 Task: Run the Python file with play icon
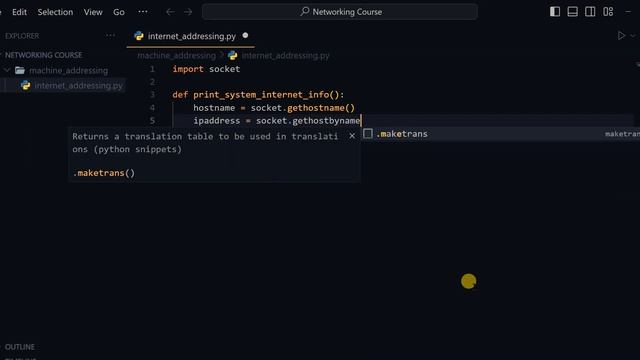tap(621, 36)
